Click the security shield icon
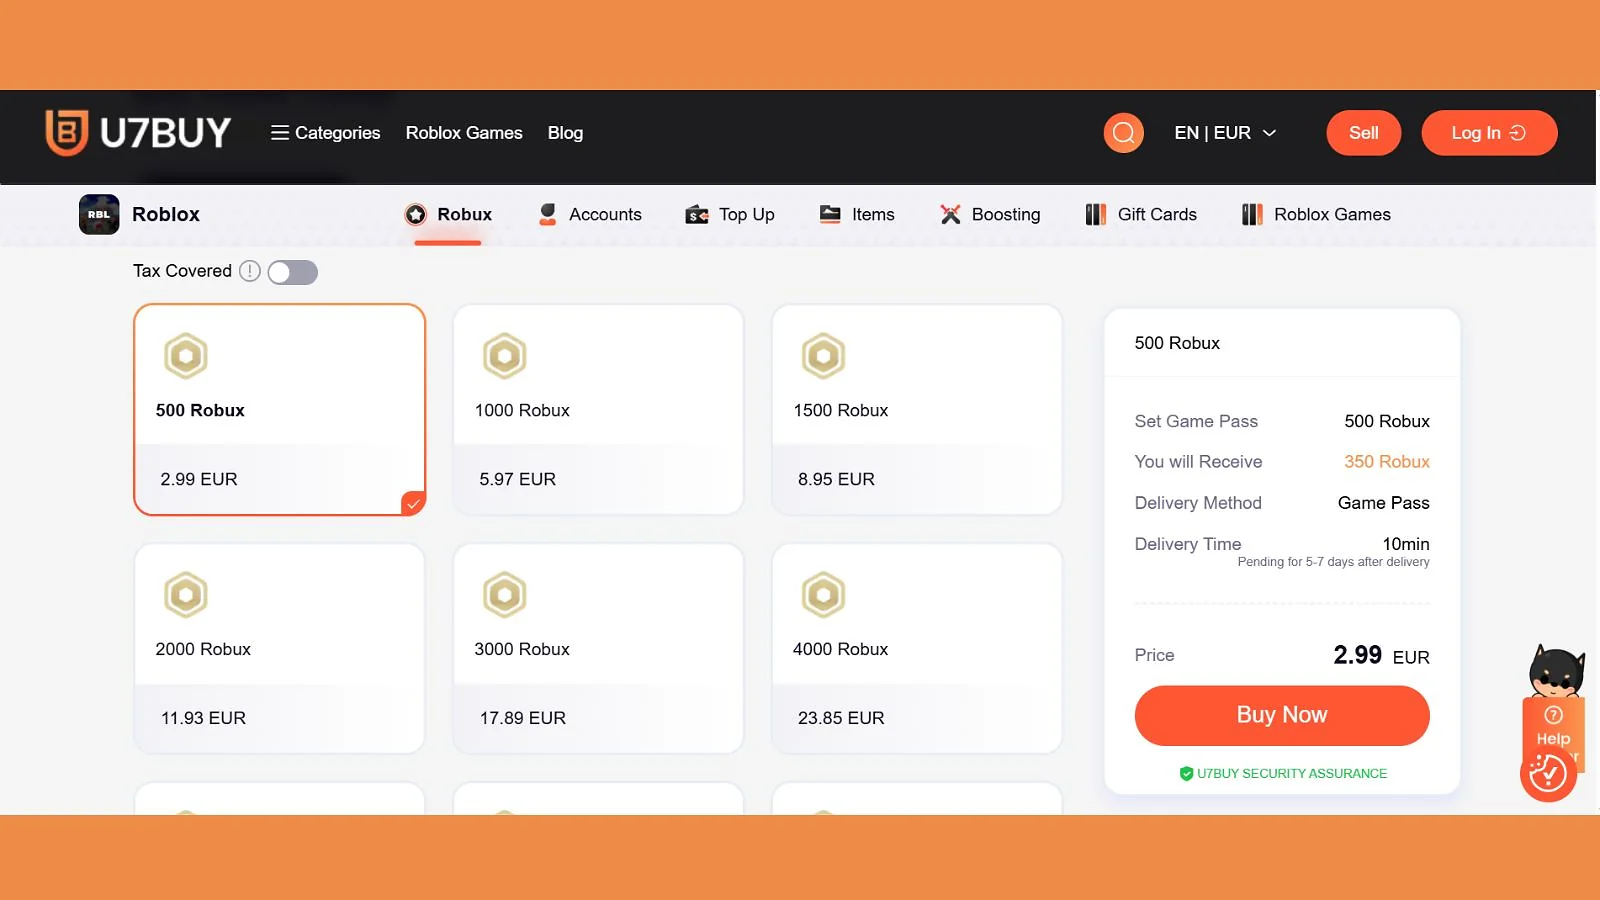 [x=1186, y=773]
